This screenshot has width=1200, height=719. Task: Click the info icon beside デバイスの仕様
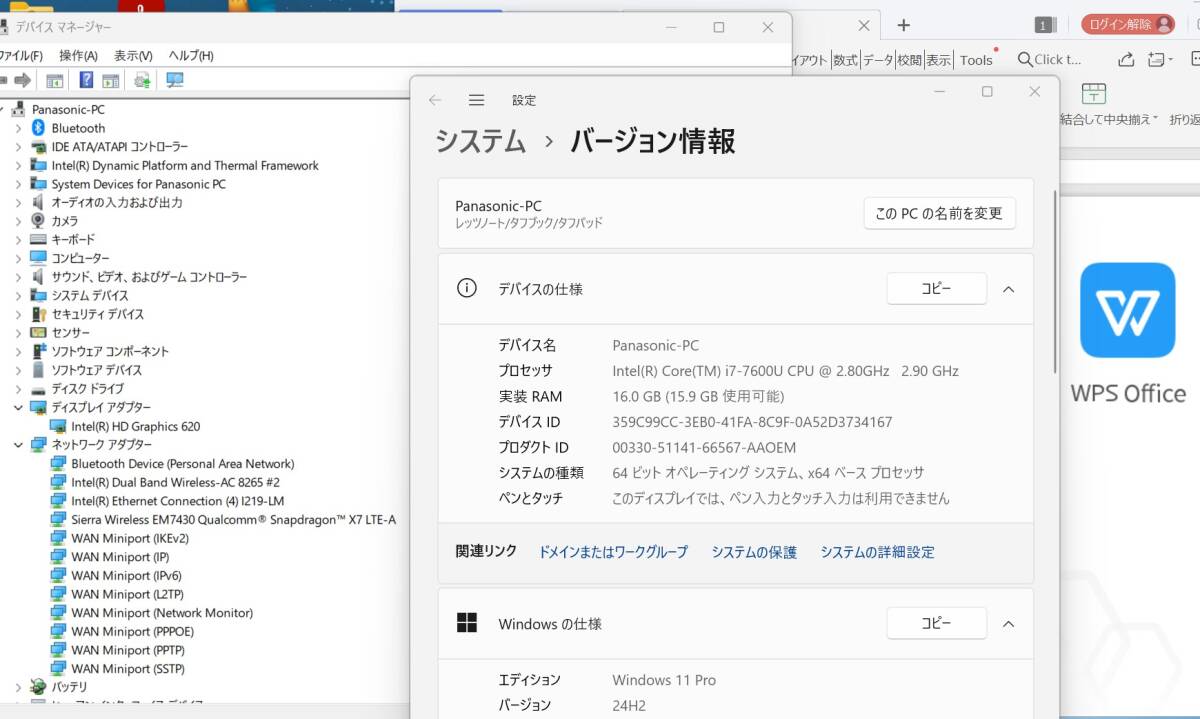click(x=467, y=288)
